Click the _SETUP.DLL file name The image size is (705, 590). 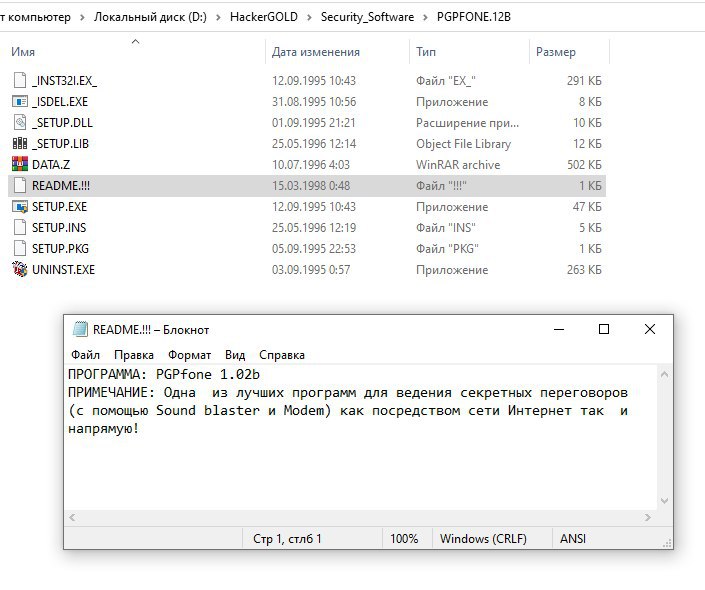pyautogui.click(x=62, y=123)
